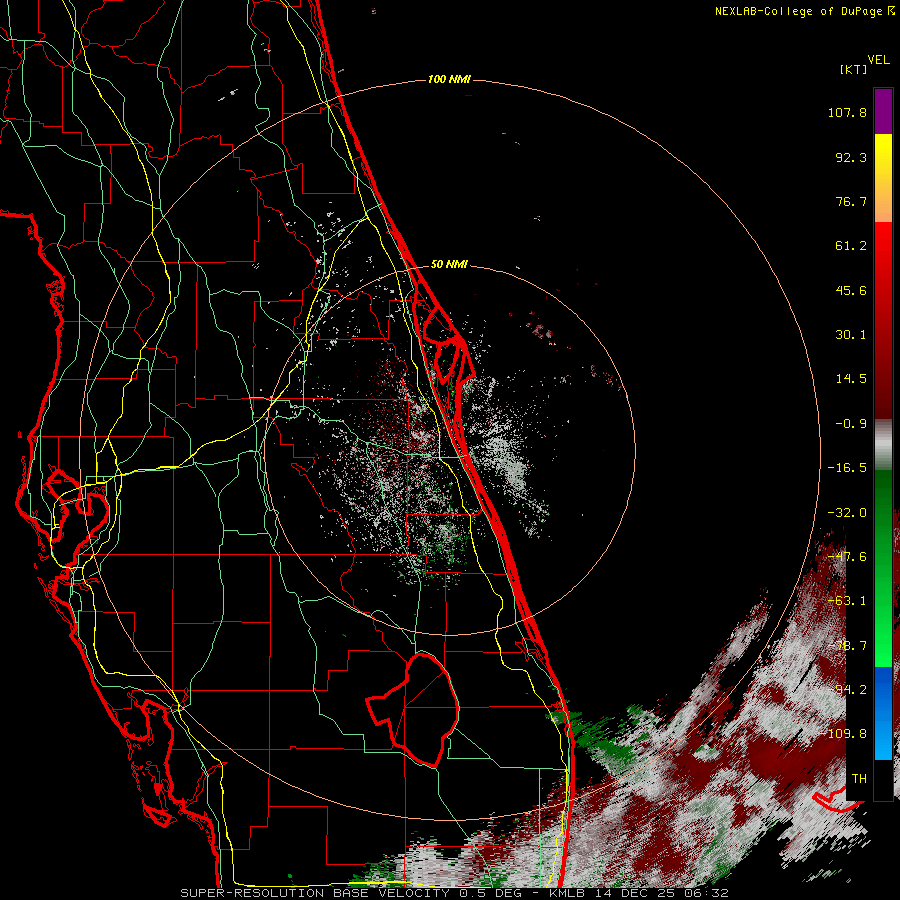Click the TH label on the color bar

pos(859,779)
